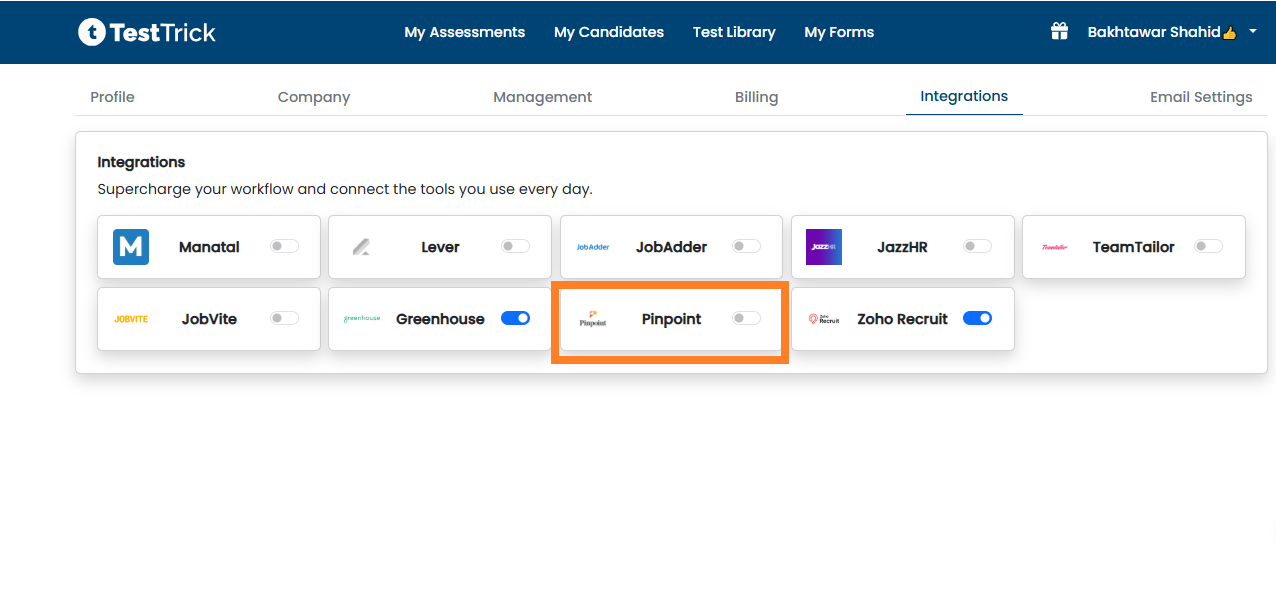Open My Assessments in navigation

tap(465, 32)
